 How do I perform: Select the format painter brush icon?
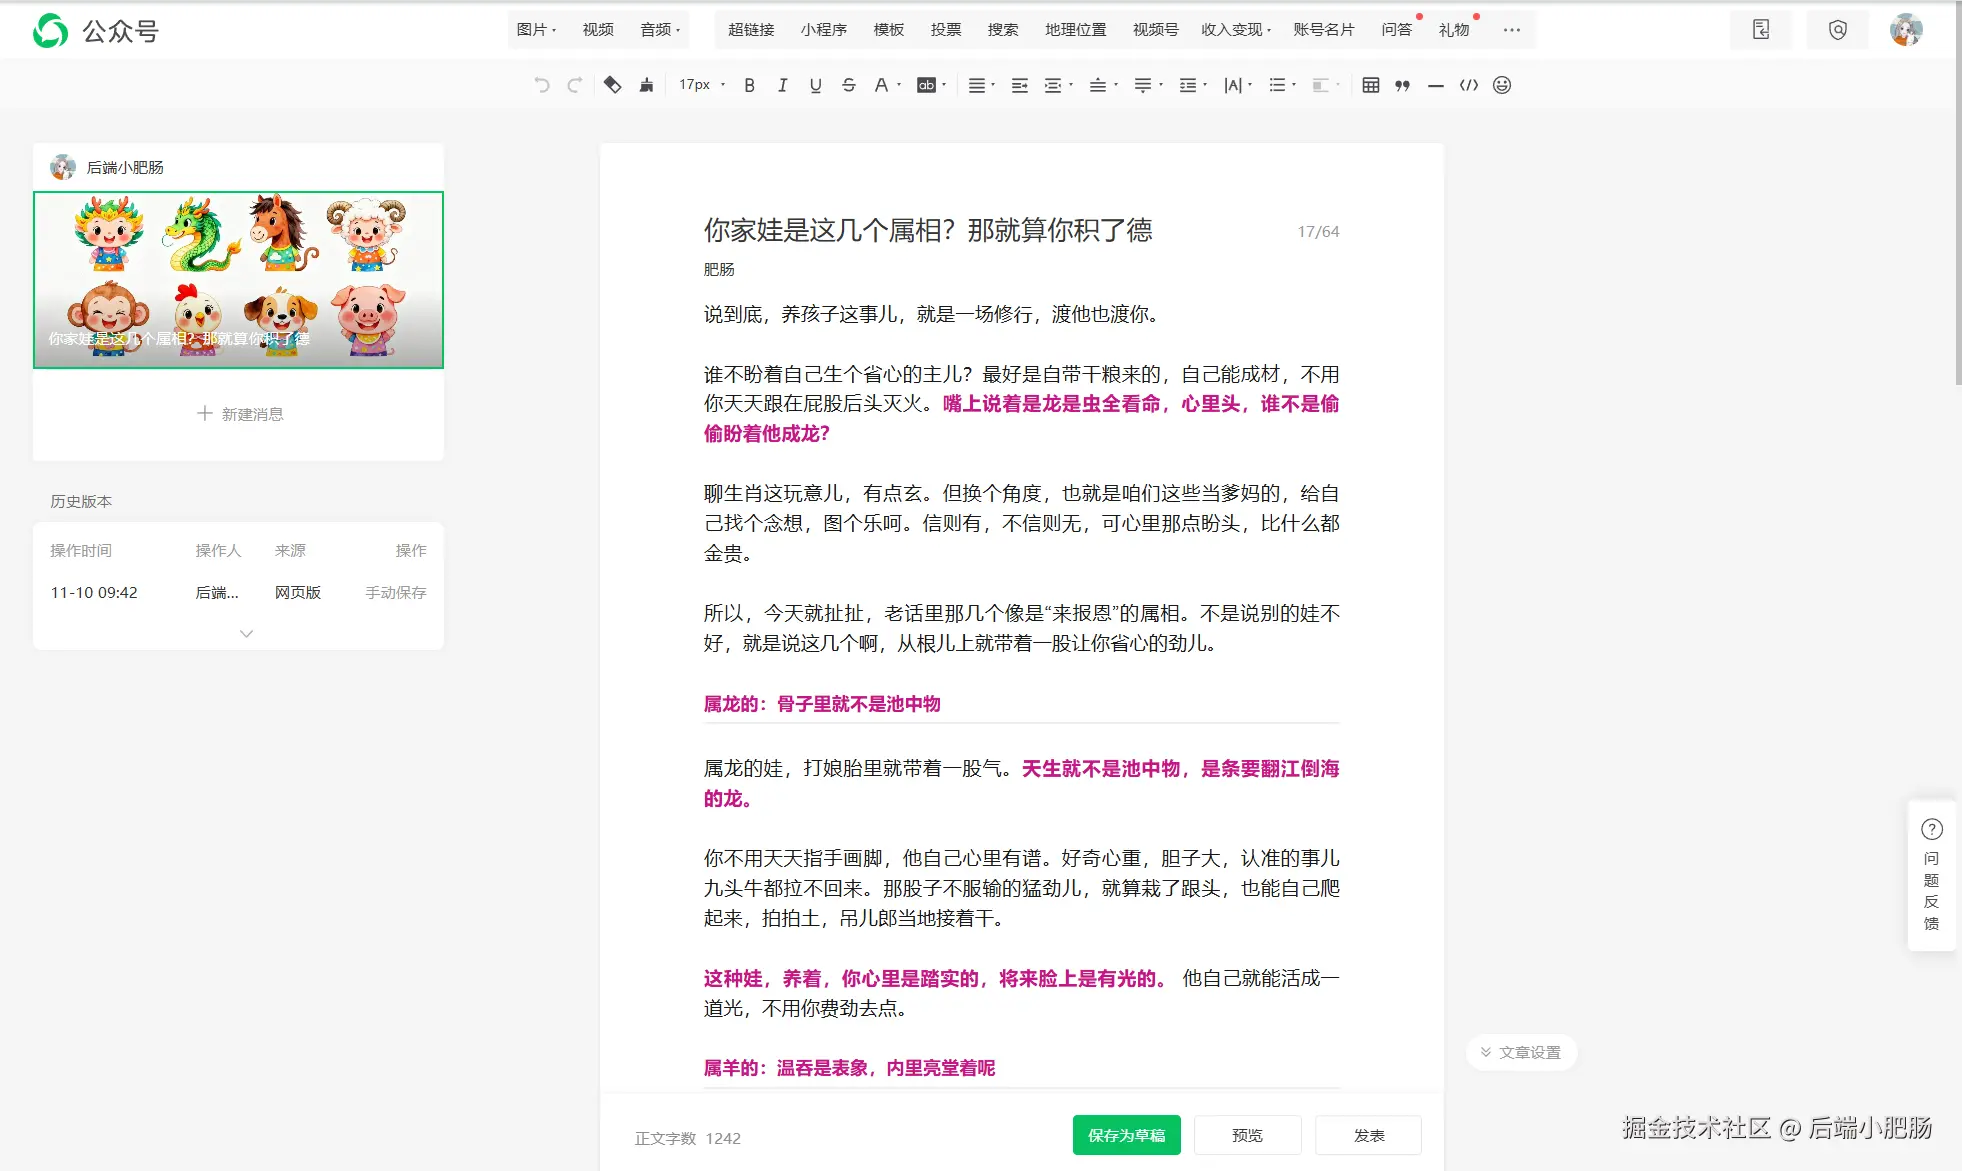pos(646,86)
